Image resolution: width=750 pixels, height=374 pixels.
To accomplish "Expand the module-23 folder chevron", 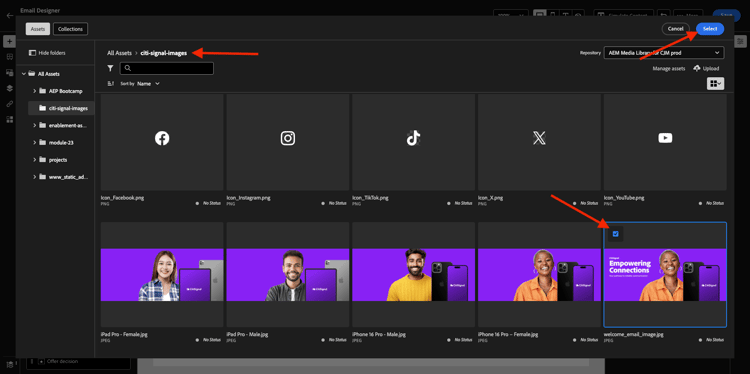I will click(35, 143).
